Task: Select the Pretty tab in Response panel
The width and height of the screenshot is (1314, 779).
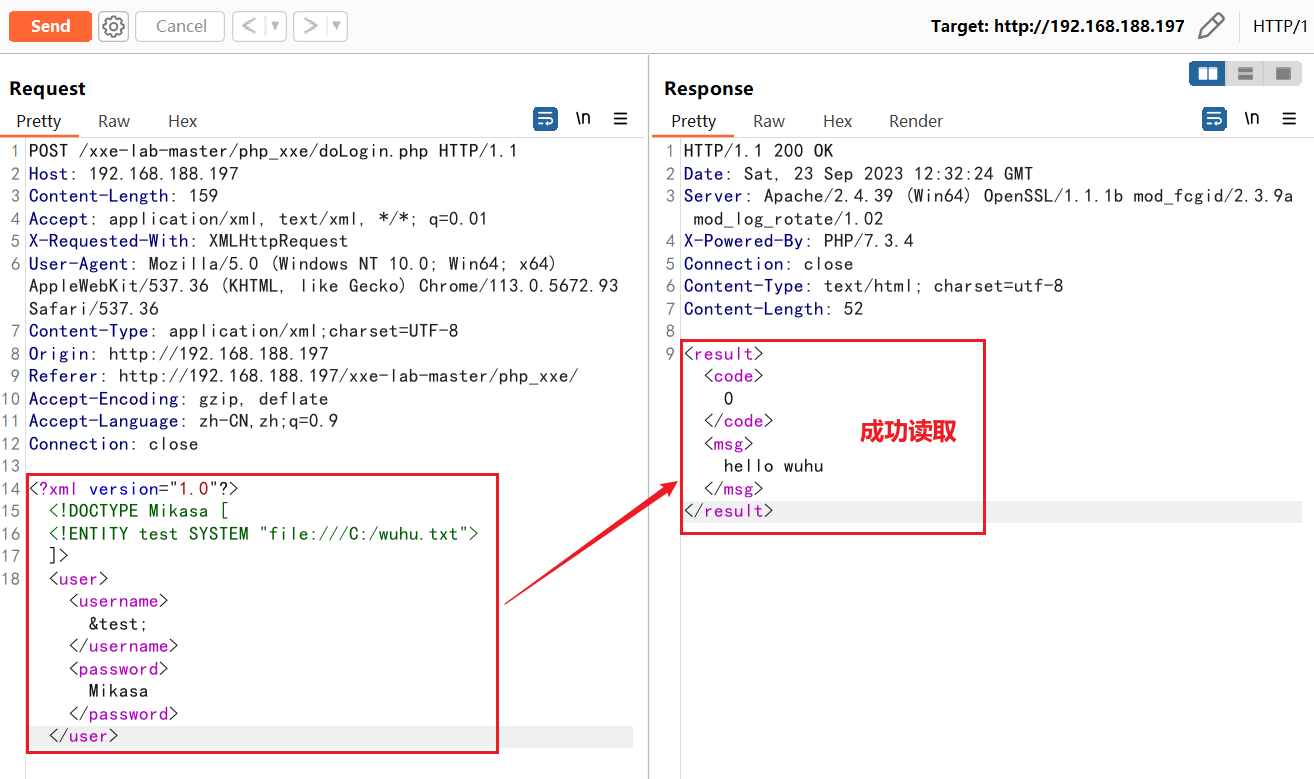Action: pyautogui.click(x=694, y=121)
